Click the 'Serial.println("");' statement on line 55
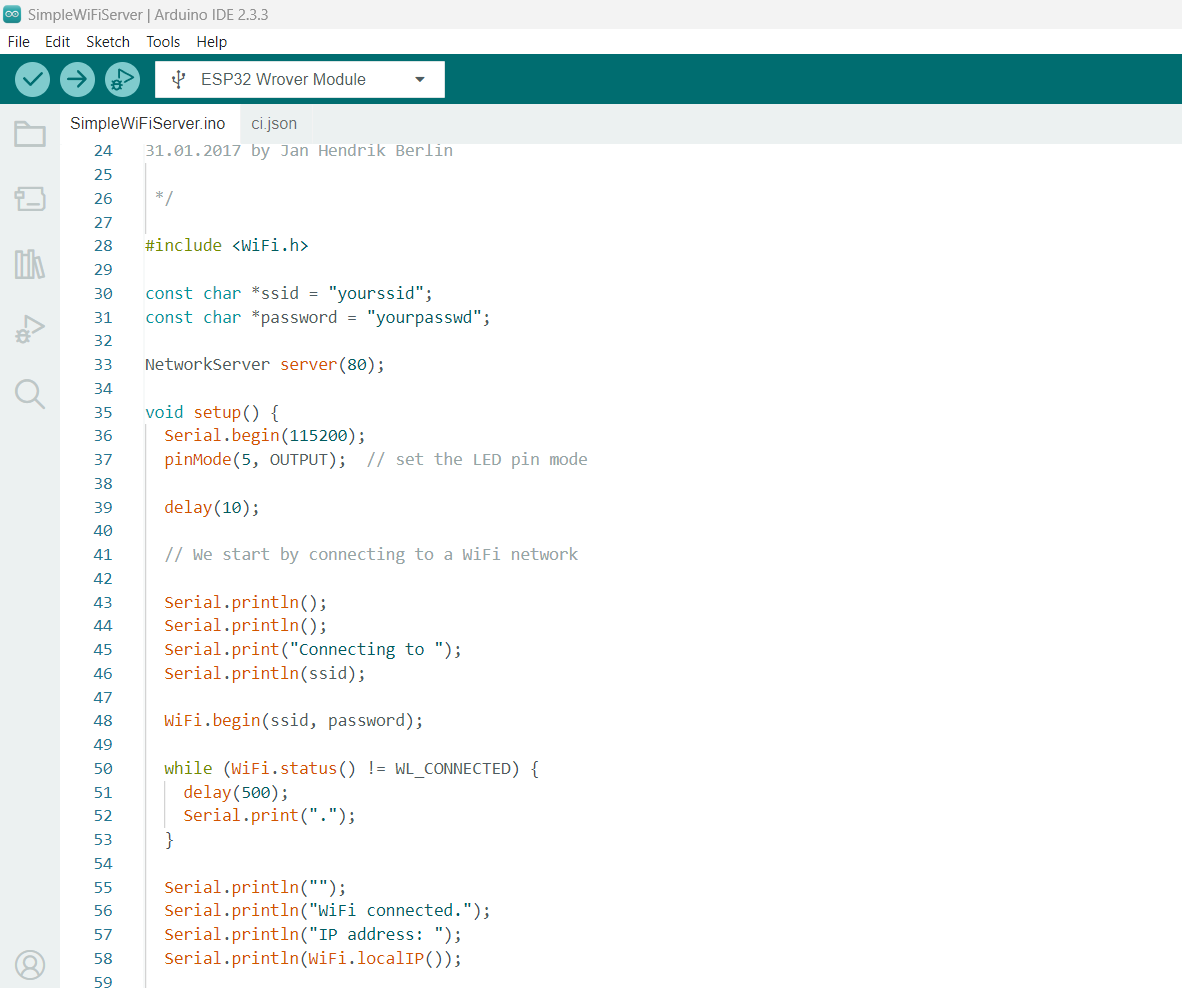The width and height of the screenshot is (1182, 988). [255, 887]
